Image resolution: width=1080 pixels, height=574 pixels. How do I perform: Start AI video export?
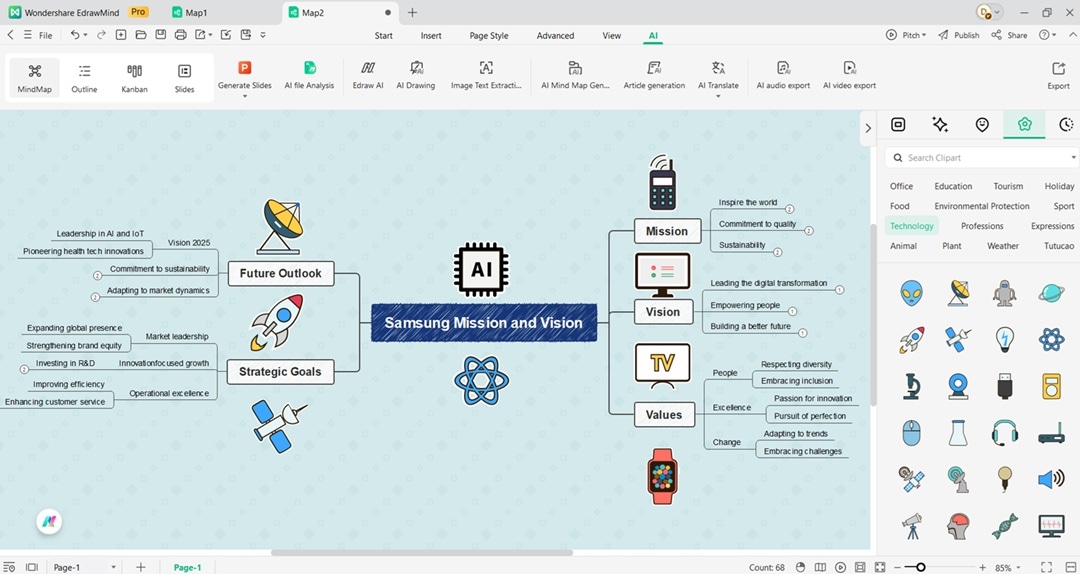[x=849, y=75]
